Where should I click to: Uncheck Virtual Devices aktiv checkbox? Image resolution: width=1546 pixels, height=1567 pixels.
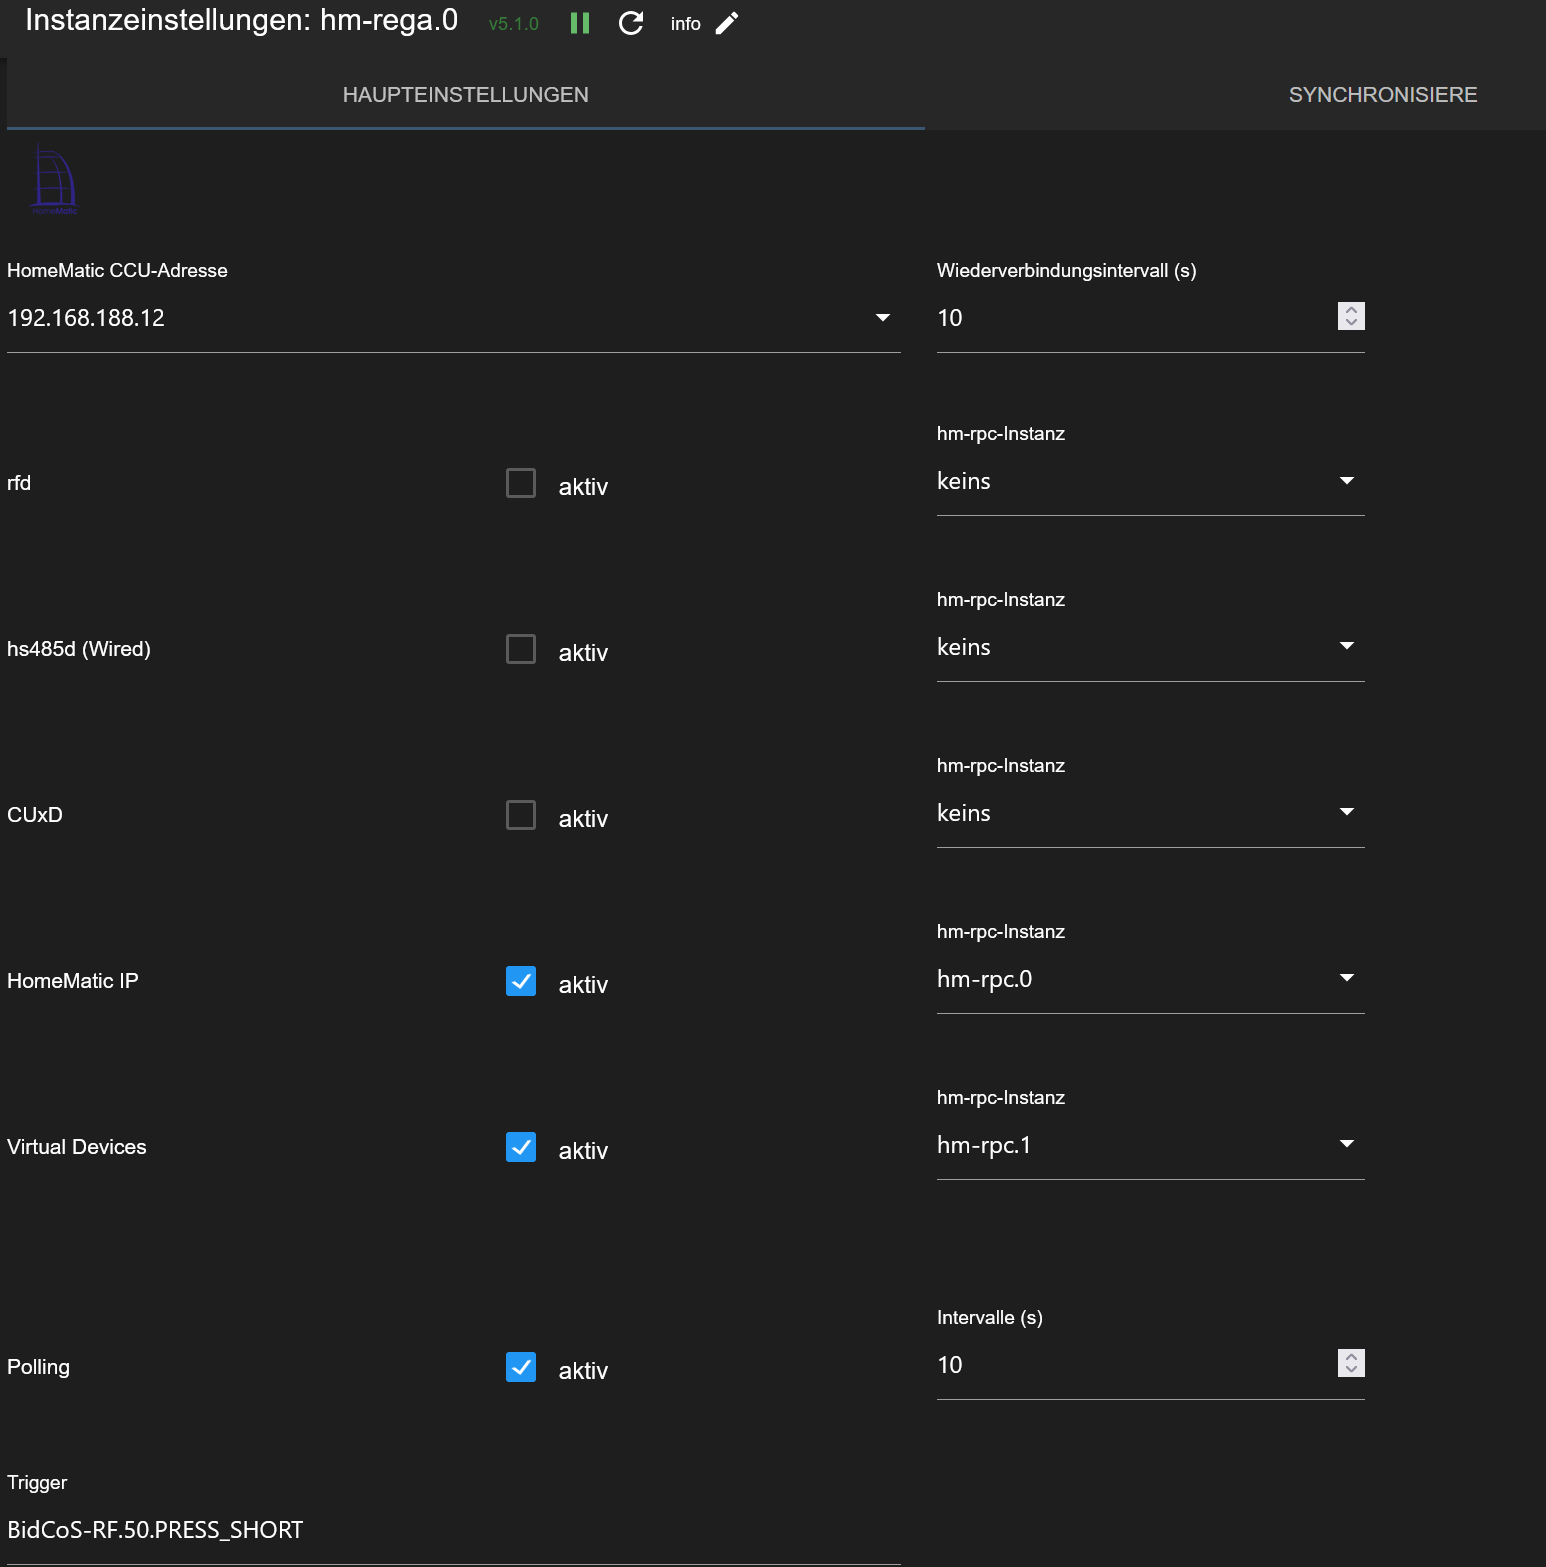521,1147
